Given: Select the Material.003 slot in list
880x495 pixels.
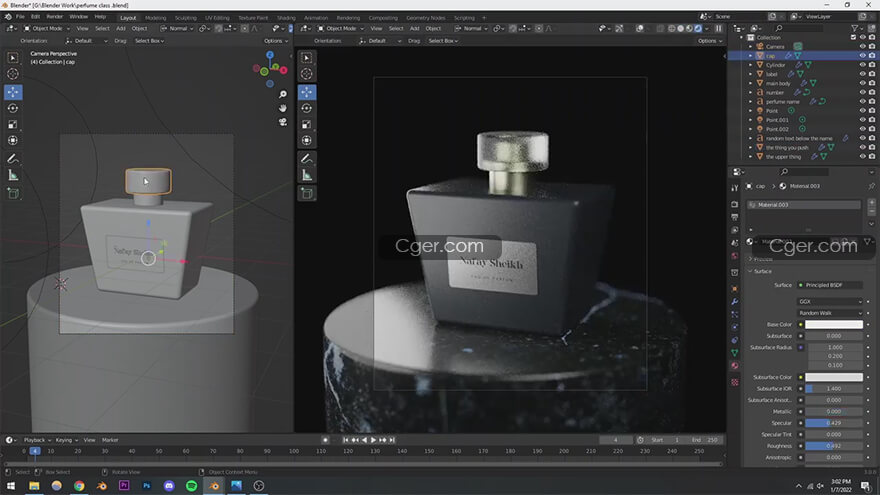Looking at the screenshot, I should click(803, 205).
